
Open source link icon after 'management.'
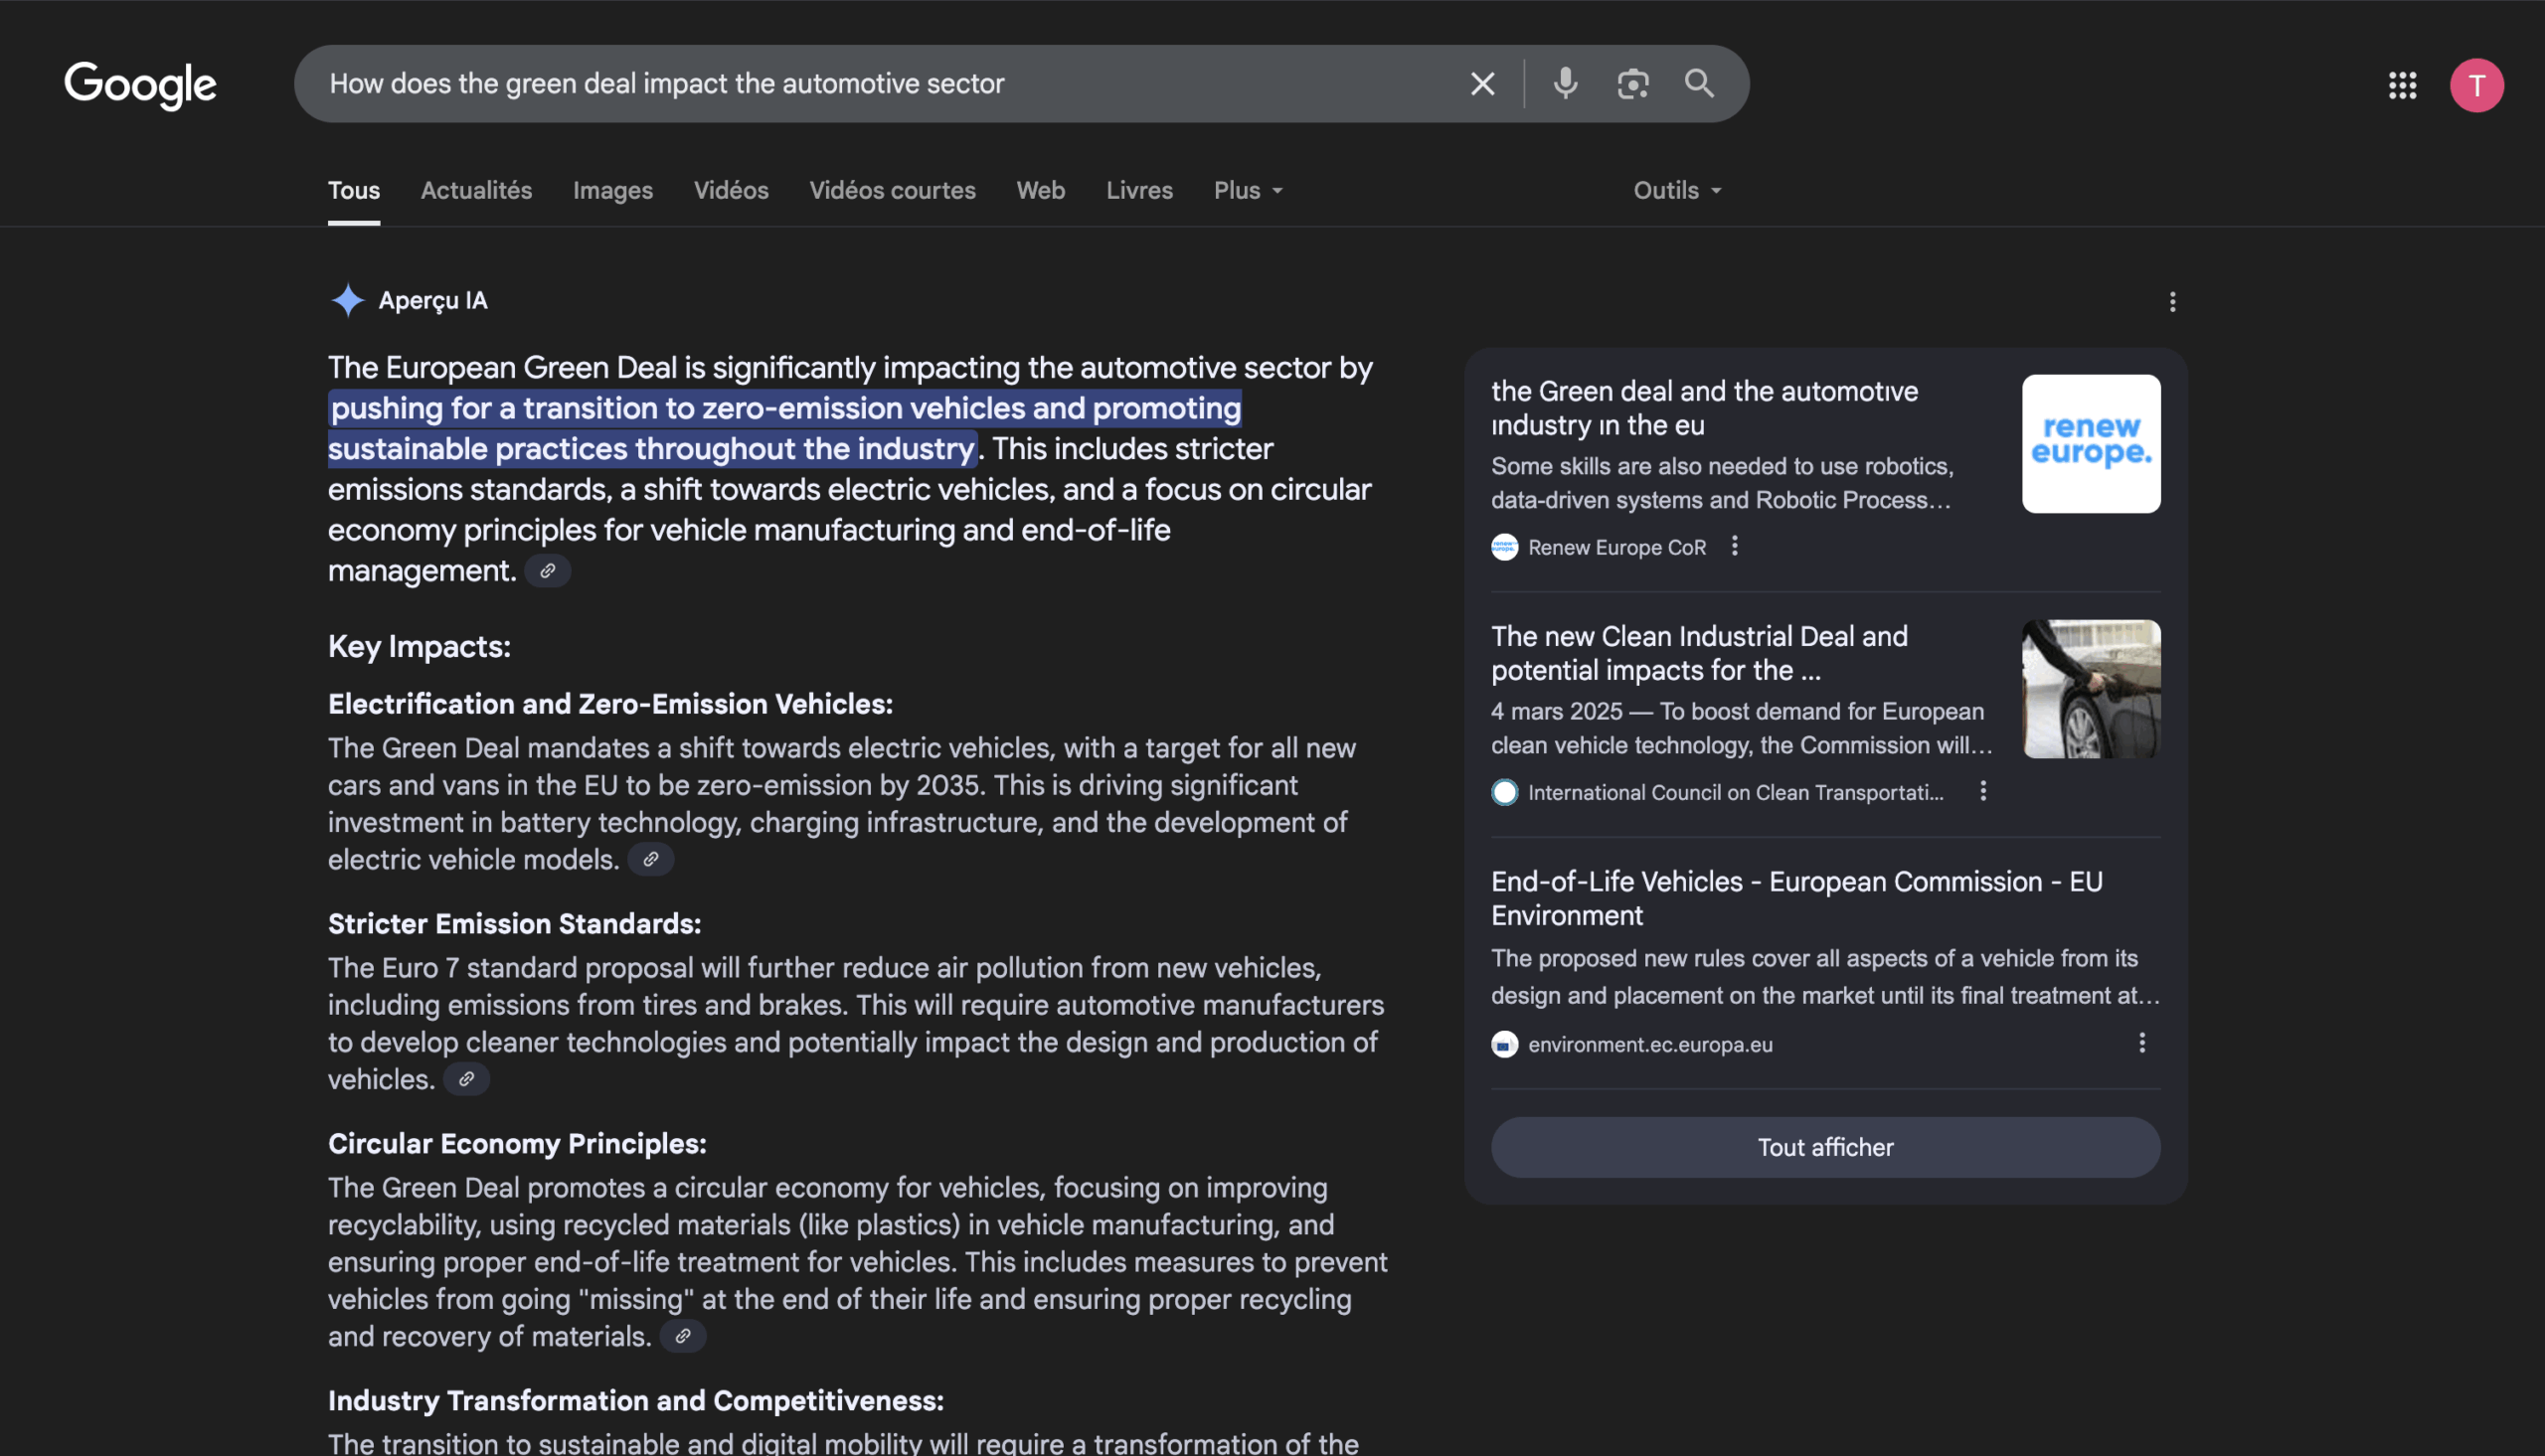[x=547, y=571]
